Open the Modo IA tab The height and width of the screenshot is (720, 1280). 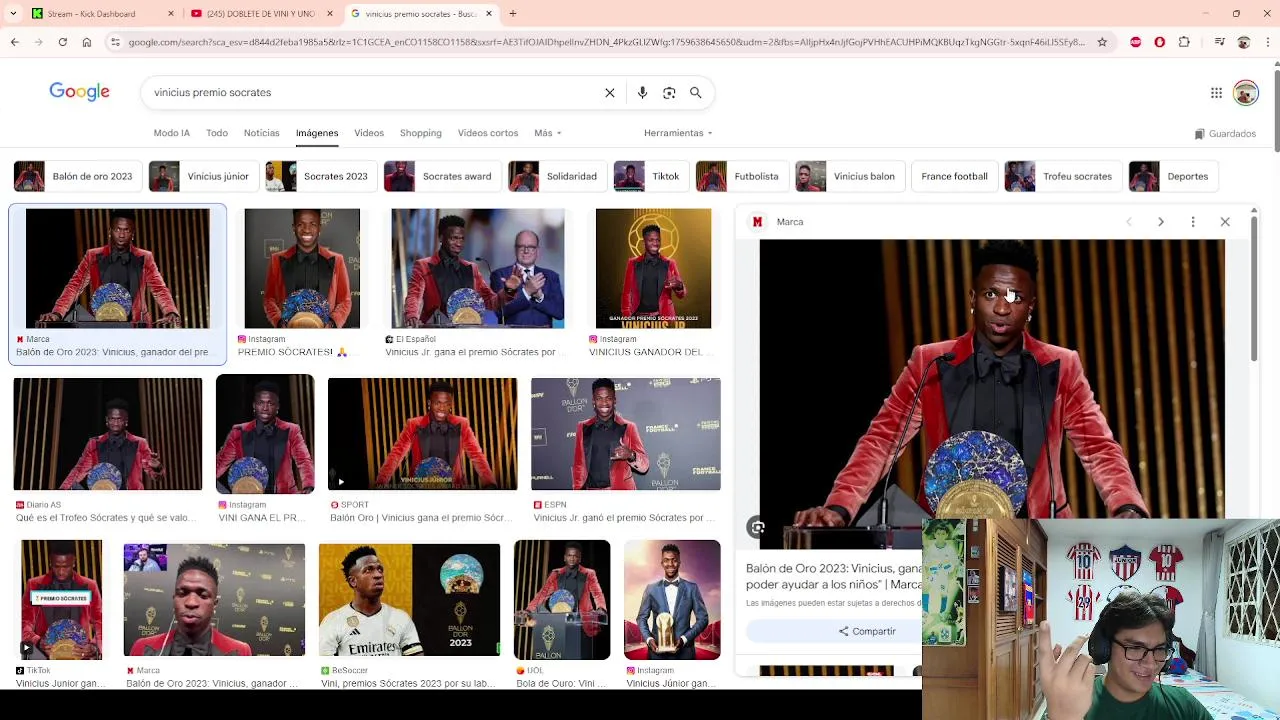(171, 133)
